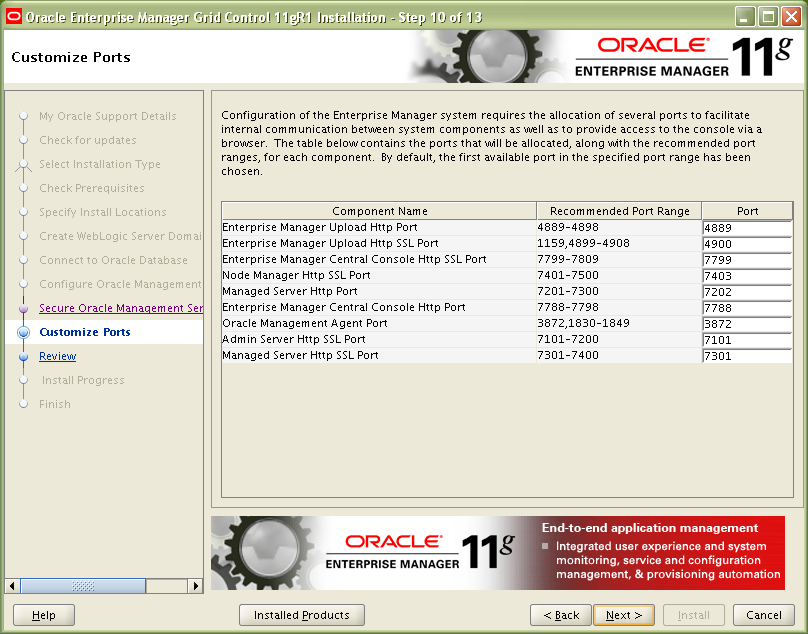This screenshot has height=634, width=808.
Task: Open Installed Products dialog
Action: pos(302,615)
